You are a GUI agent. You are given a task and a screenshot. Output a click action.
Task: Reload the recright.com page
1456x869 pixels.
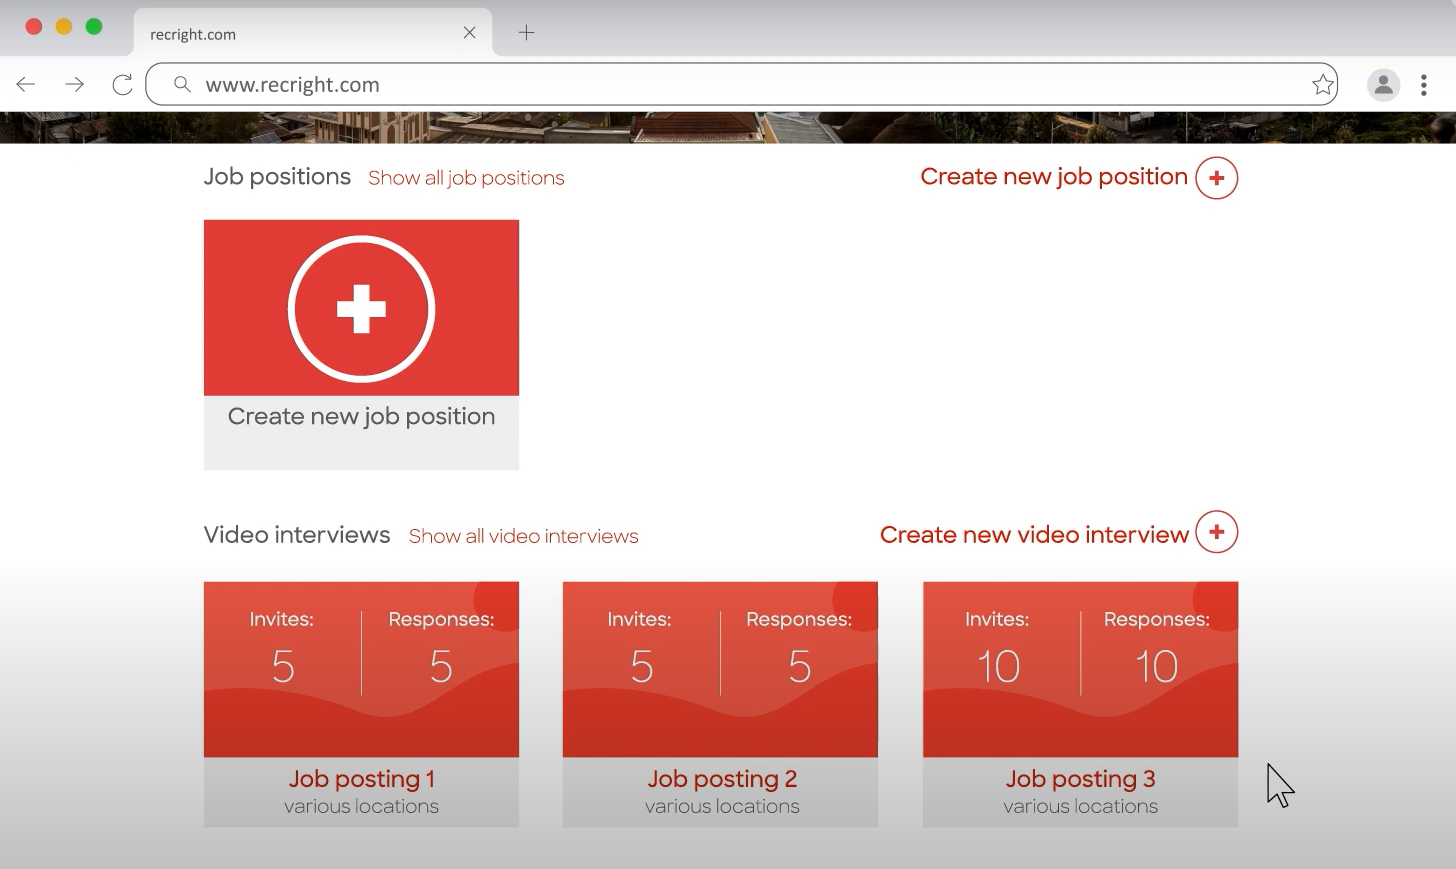click(x=122, y=85)
